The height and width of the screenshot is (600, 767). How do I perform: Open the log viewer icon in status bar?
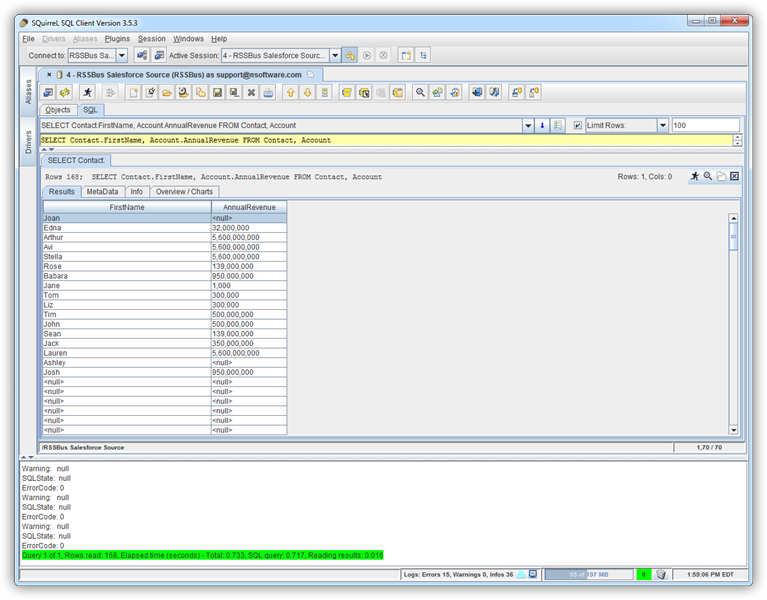tap(533, 574)
